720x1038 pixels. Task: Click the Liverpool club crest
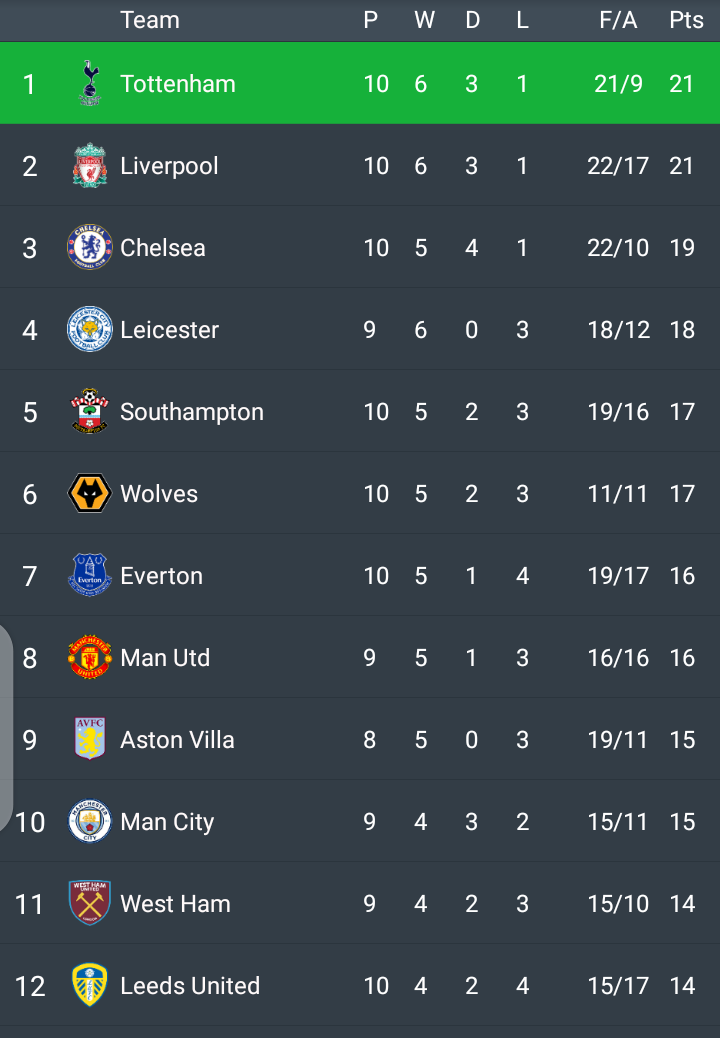click(90, 166)
